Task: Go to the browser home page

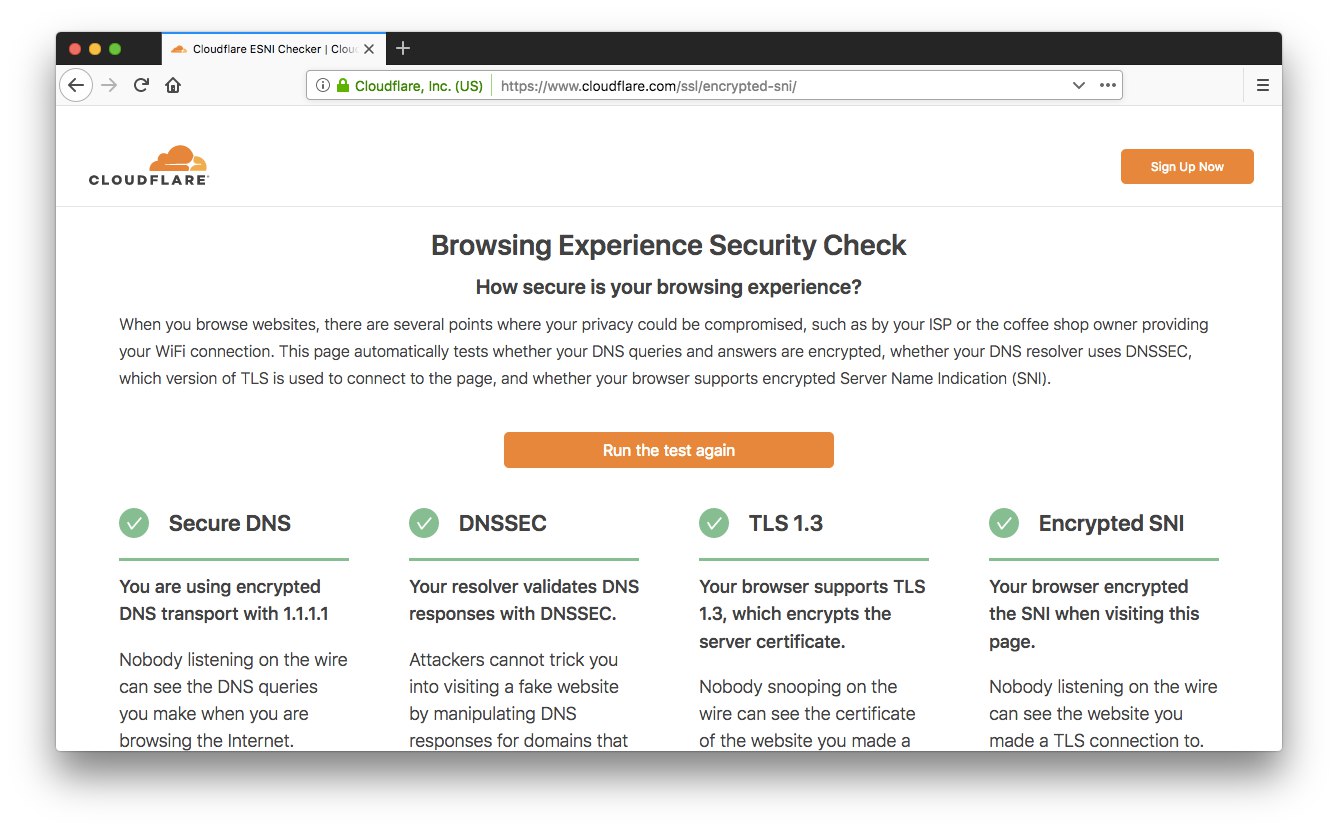Action: (x=173, y=85)
